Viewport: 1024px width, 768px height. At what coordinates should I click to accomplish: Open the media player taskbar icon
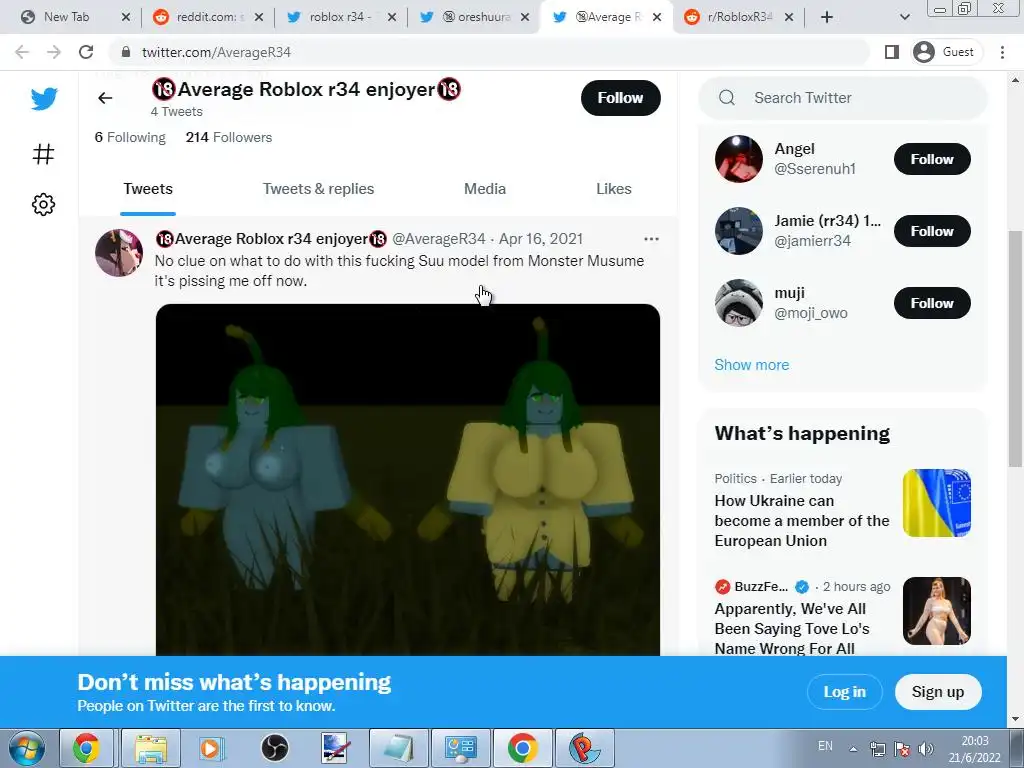(210, 748)
